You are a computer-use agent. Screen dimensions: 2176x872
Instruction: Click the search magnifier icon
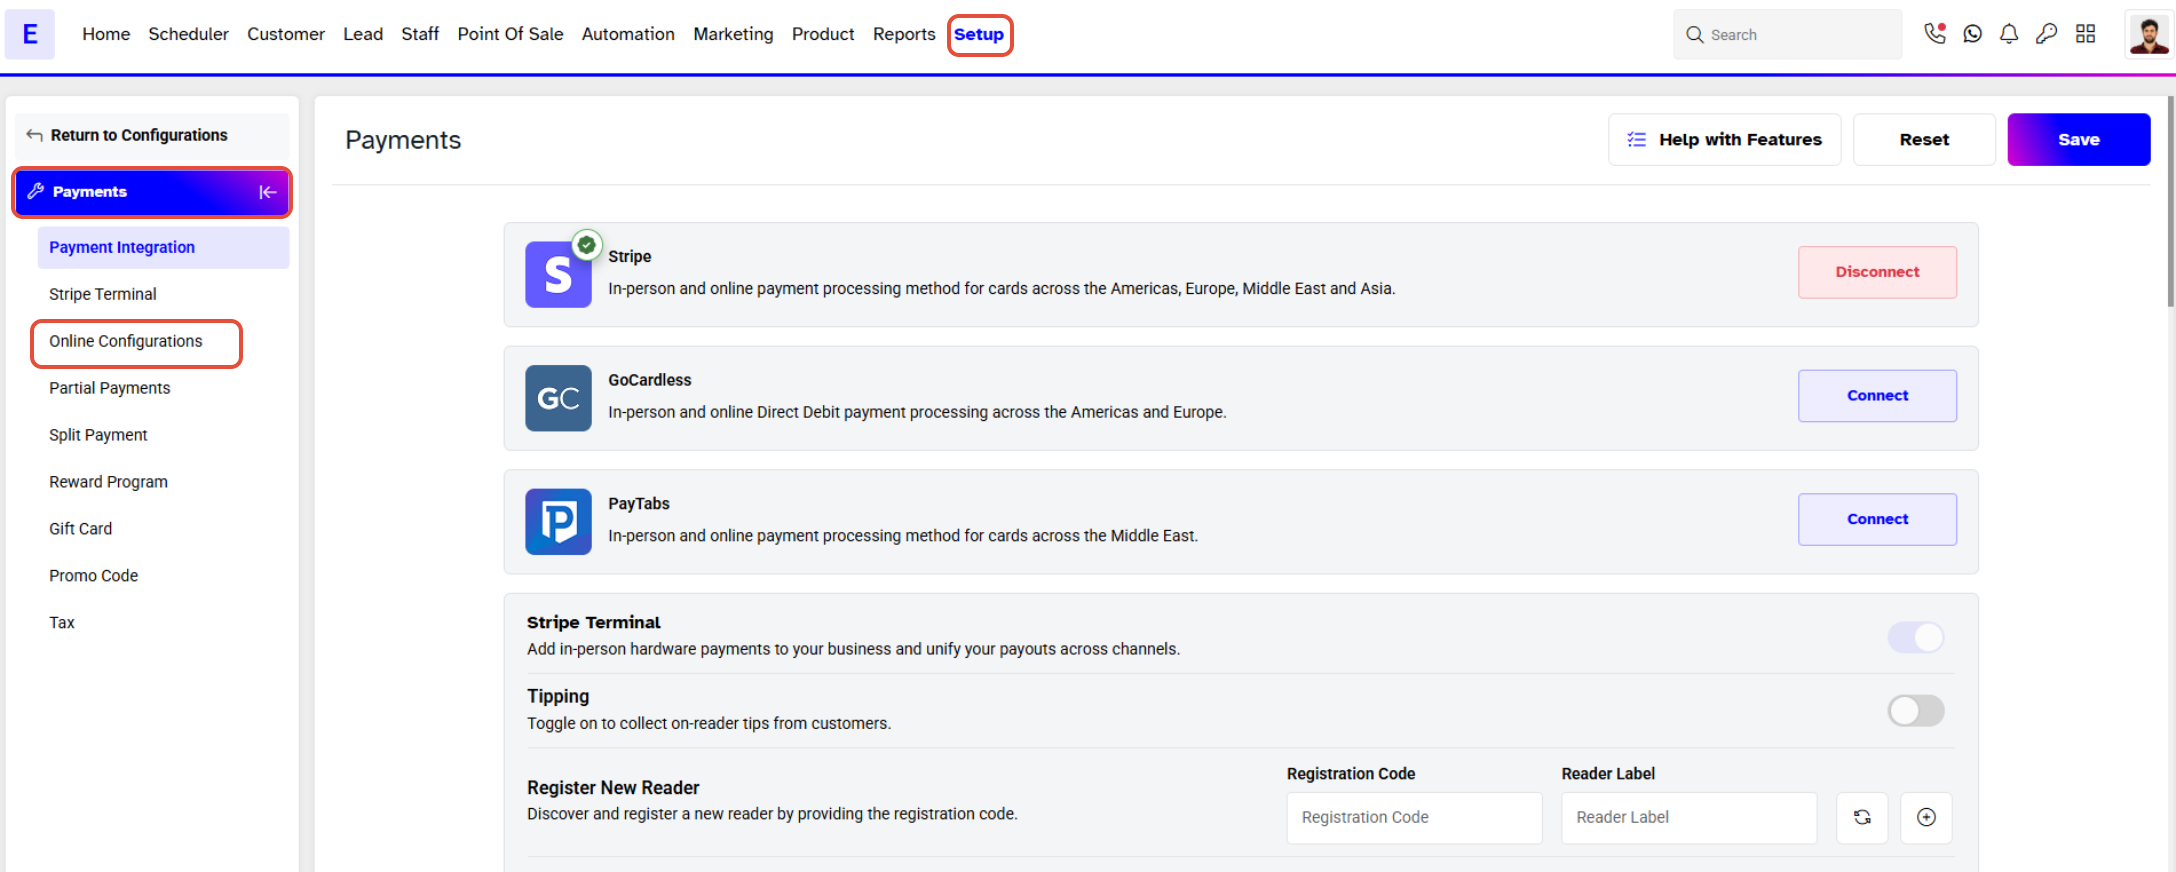1694,35
